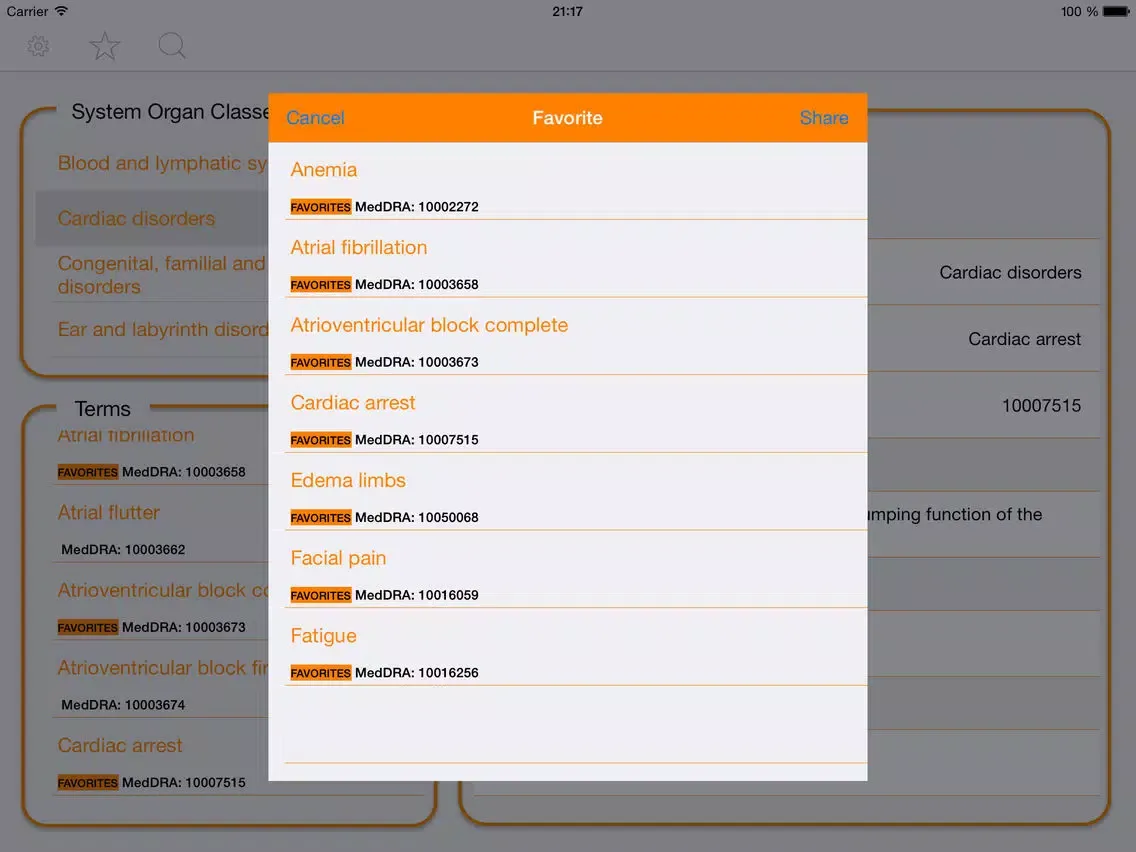Click Cardiac disorders value in detail panel
This screenshot has height=852, width=1136.
pyautogui.click(x=1010, y=272)
